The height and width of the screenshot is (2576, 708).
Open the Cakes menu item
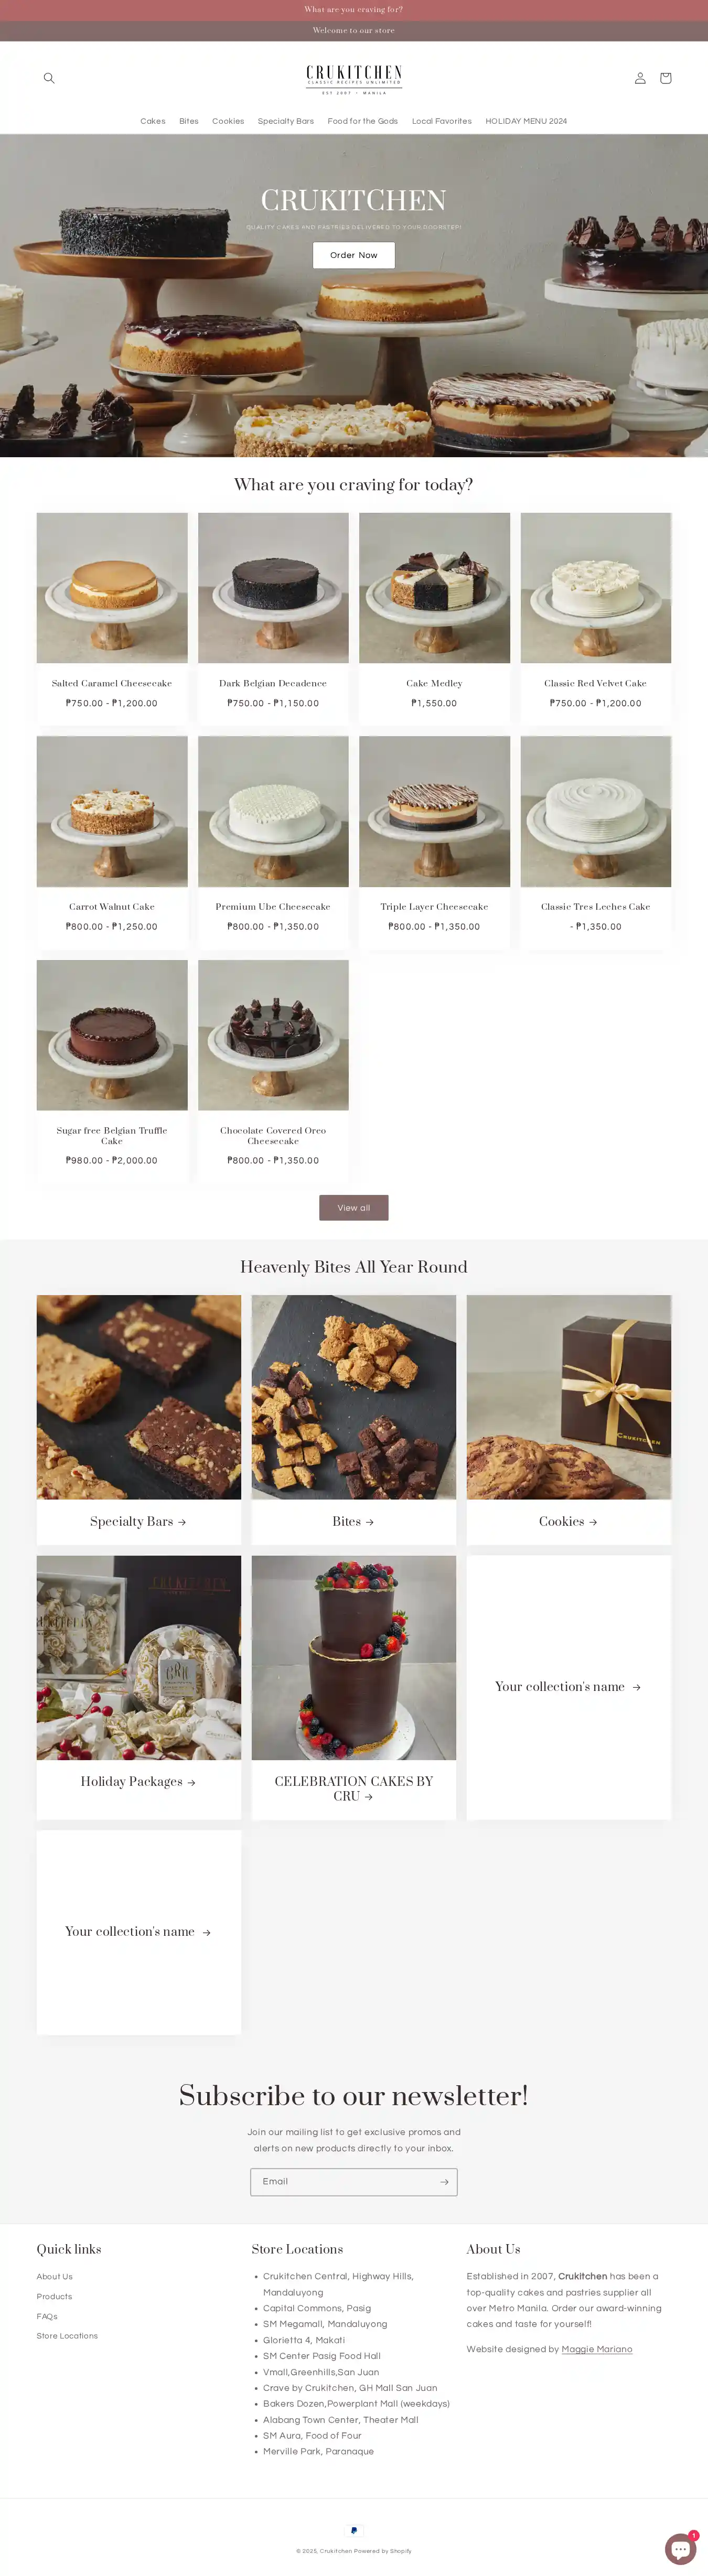[153, 121]
